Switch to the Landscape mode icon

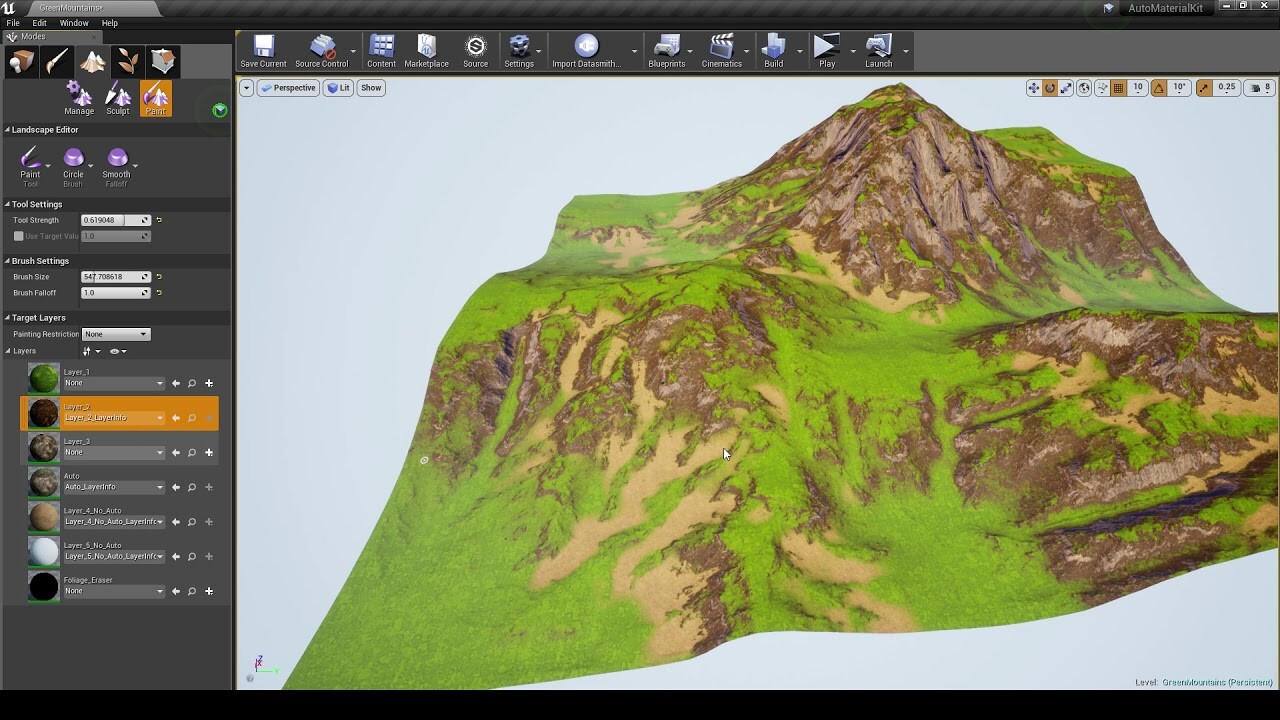click(x=90, y=60)
